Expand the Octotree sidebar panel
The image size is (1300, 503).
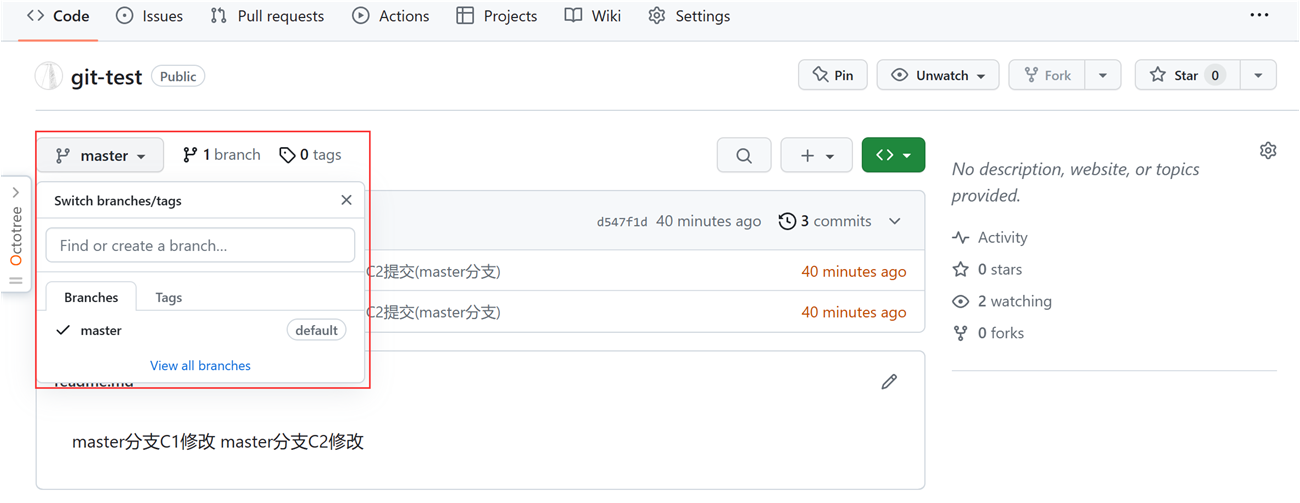(x=16, y=192)
